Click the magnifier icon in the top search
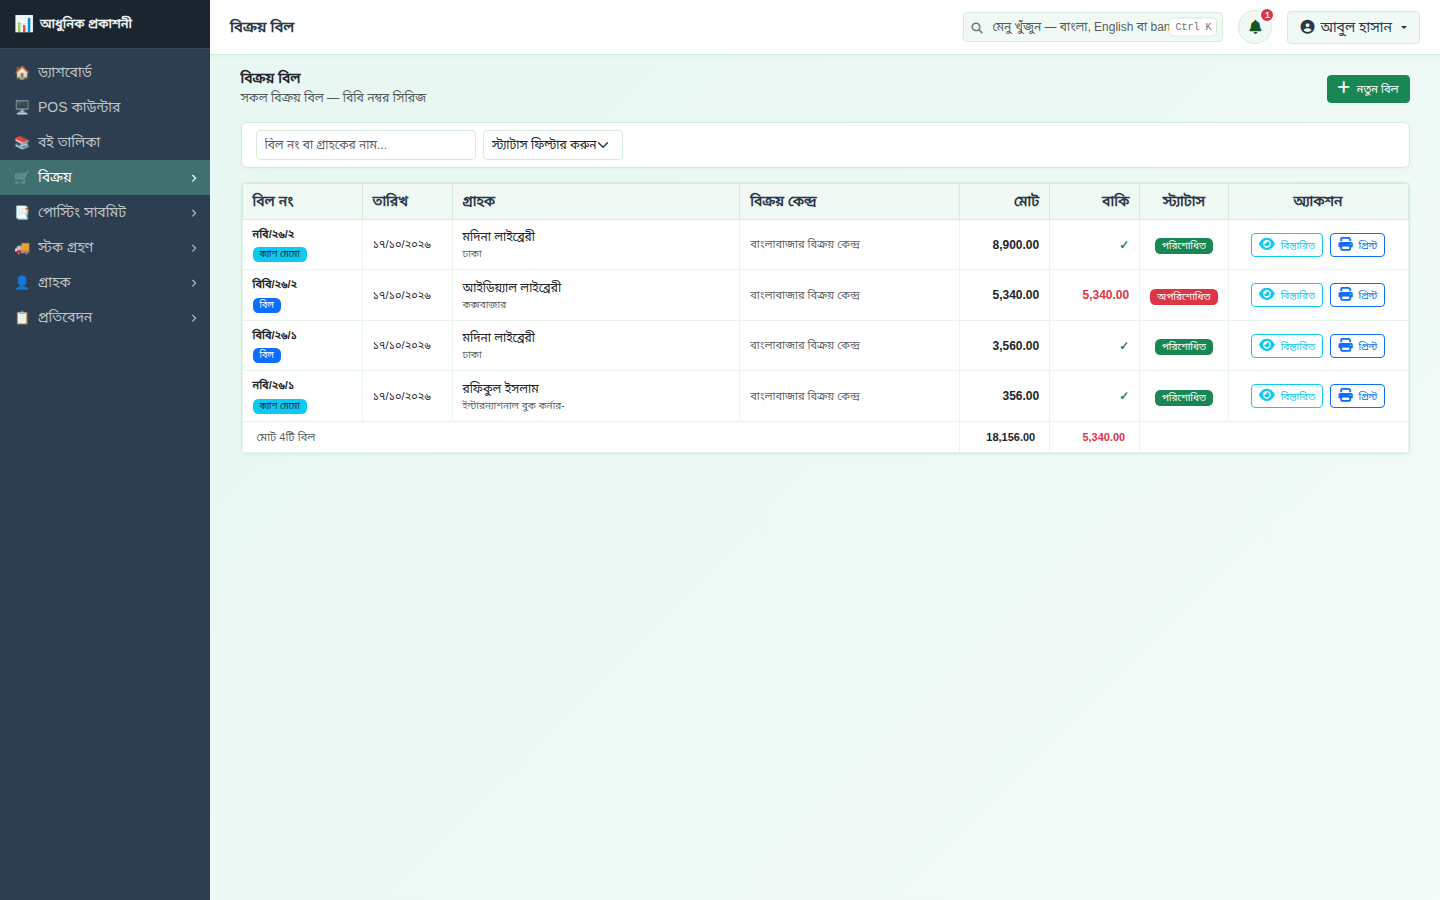Viewport: 1440px width, 900px height. click(x=977, y=28)
